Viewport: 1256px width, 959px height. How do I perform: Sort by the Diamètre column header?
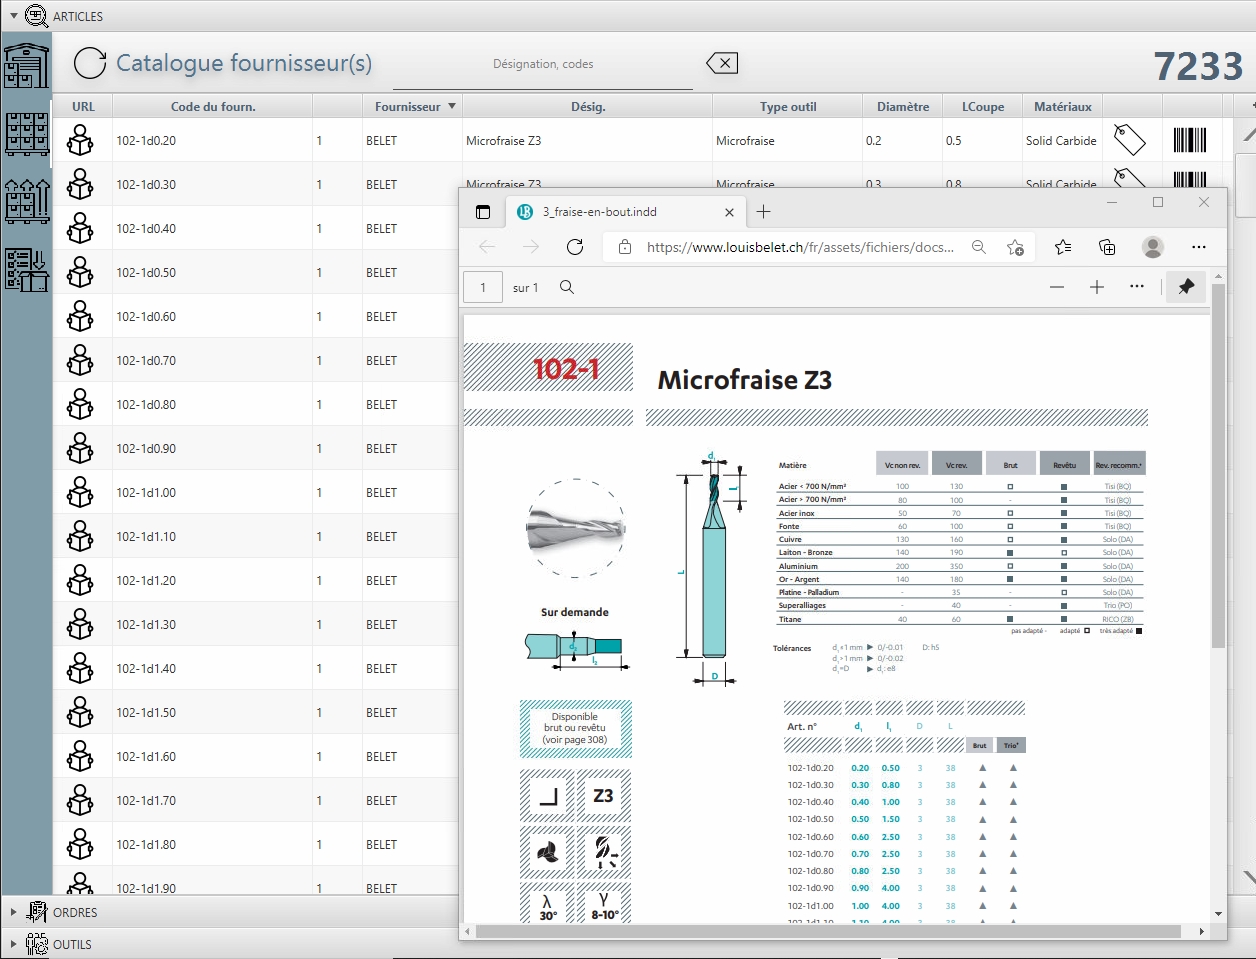(x=903, y=106)
